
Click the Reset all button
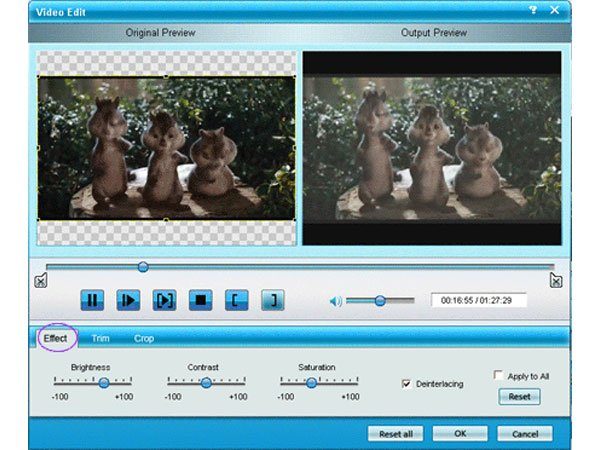pos(396,434)
